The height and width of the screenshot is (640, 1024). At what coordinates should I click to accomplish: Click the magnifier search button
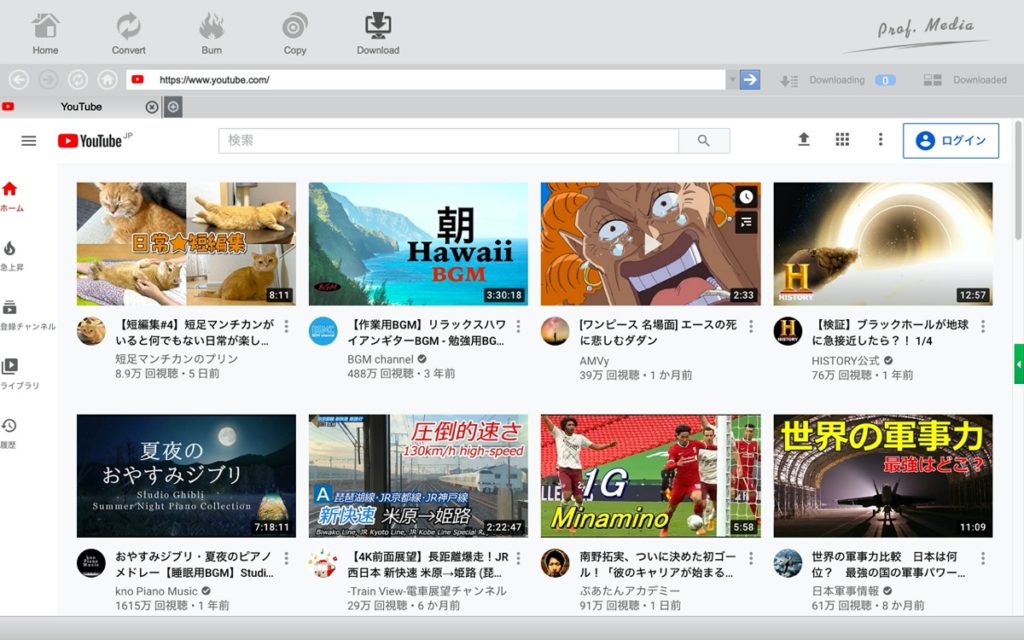704,140
